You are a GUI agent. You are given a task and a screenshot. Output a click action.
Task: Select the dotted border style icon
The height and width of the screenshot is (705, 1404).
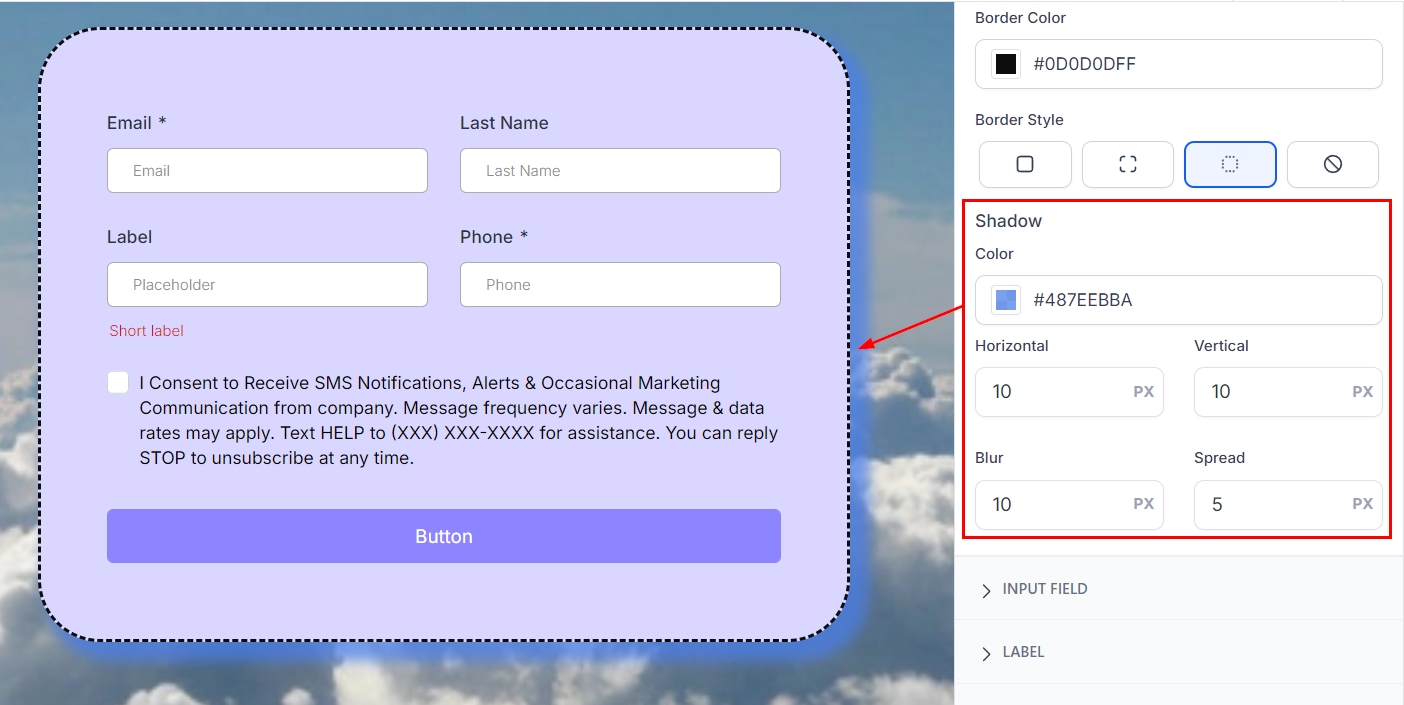(1230, 164)
